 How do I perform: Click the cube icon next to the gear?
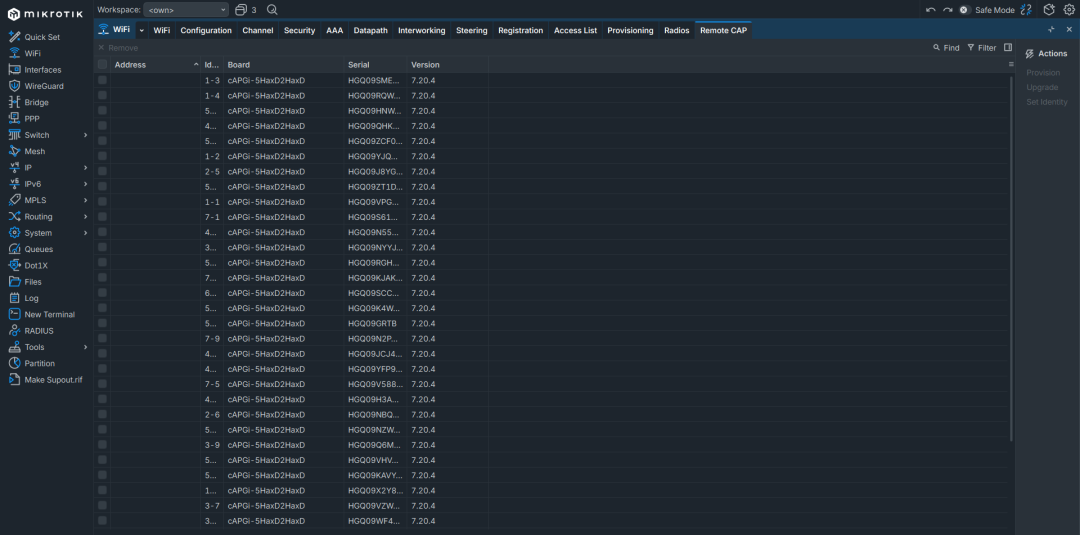click(1049, 10)
